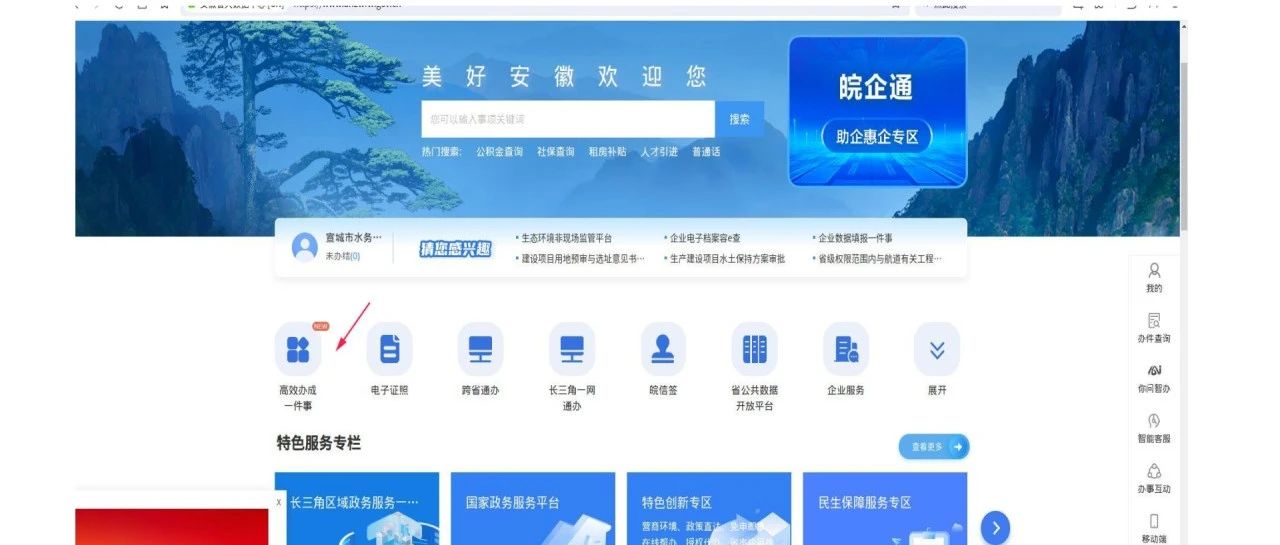The width and height of the screenshot is (1280, 545).
Task: Click the 特色服务专栏 section heading
Action: 319,442
